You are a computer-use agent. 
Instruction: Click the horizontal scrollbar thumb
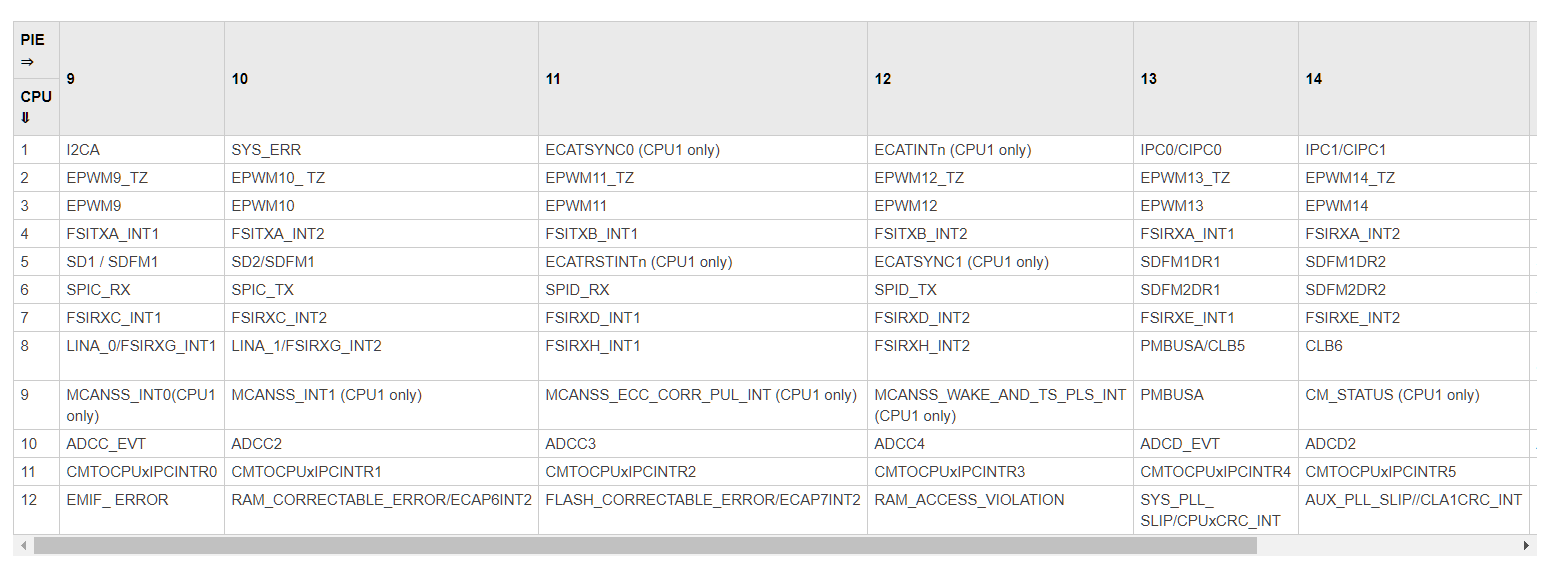[645, 545]
